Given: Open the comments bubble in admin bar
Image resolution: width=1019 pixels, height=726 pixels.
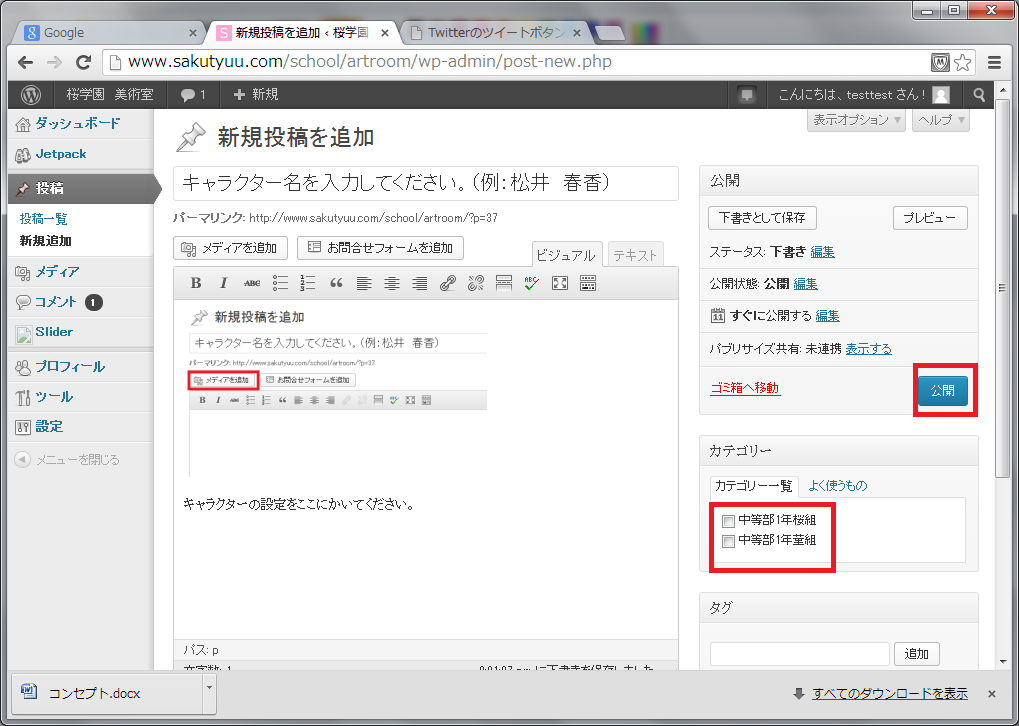Looking at the screenshot, I should (193, 95).
